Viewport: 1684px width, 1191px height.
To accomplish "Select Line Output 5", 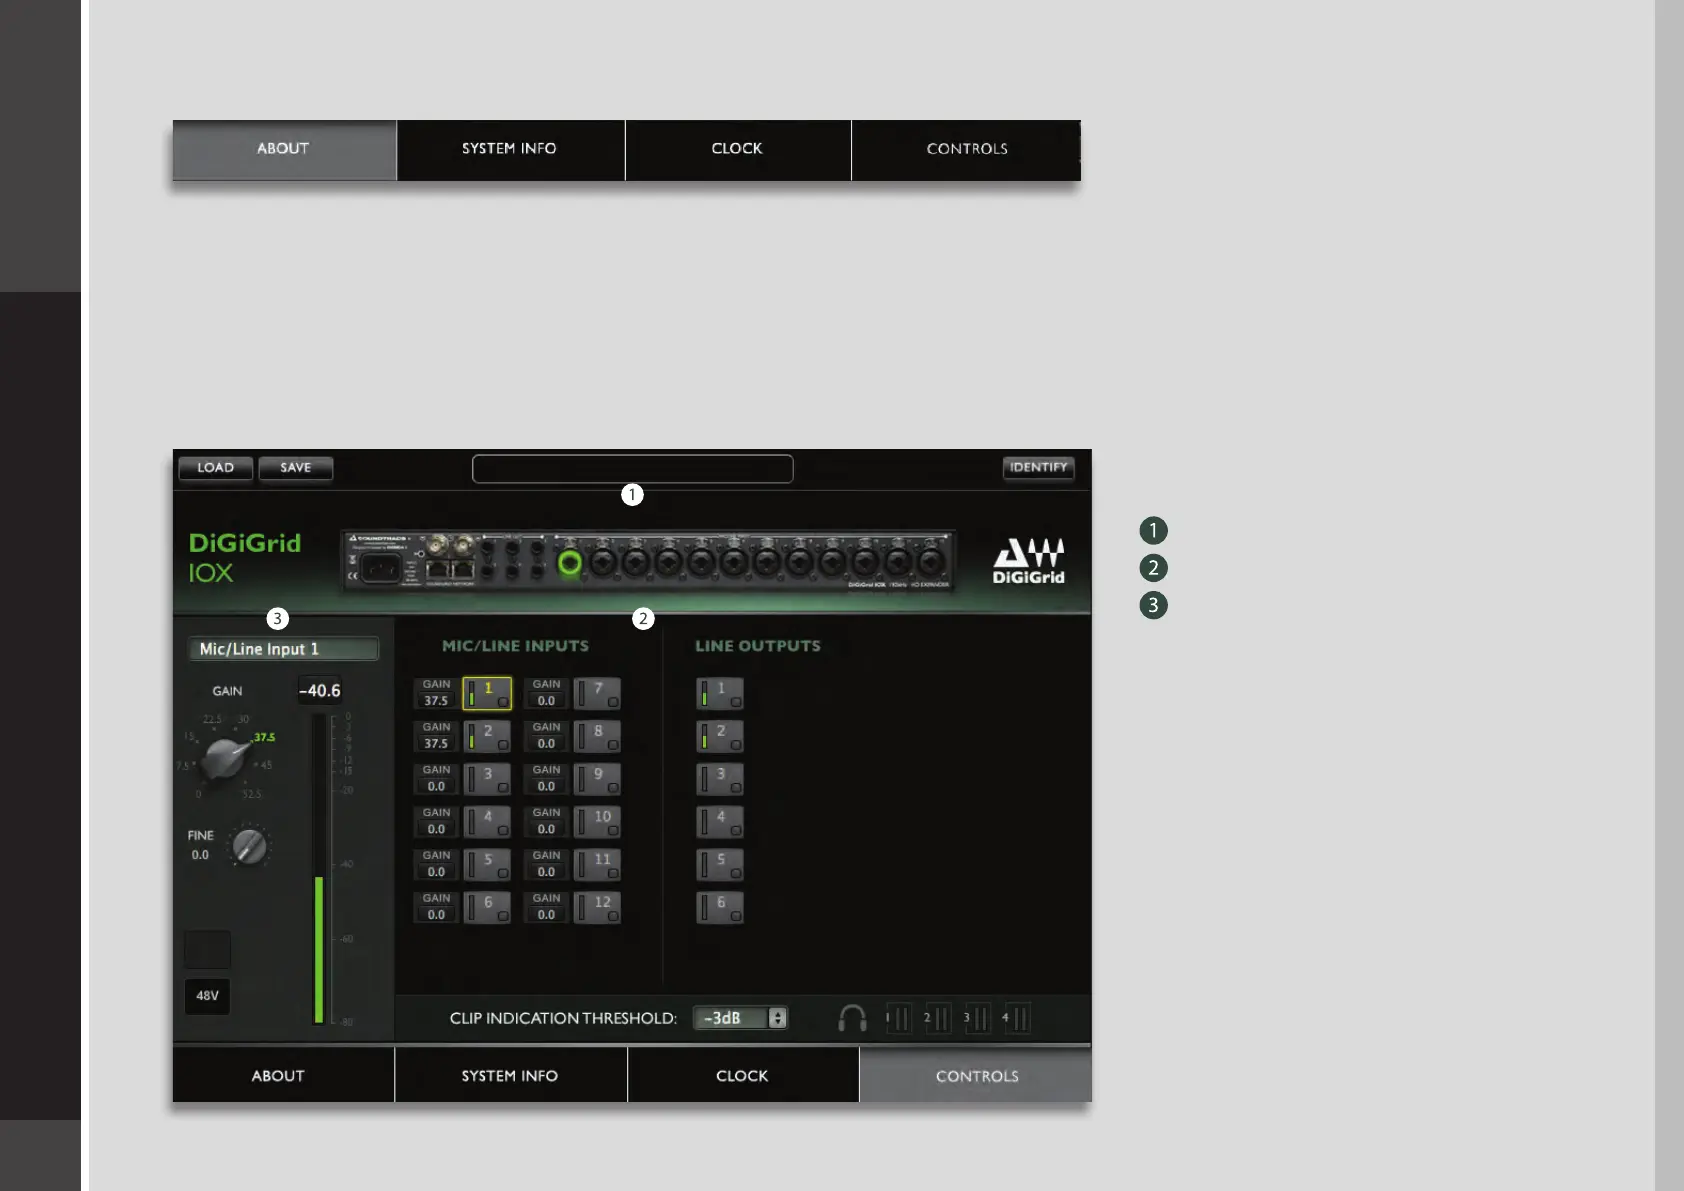I will point(720,865).
